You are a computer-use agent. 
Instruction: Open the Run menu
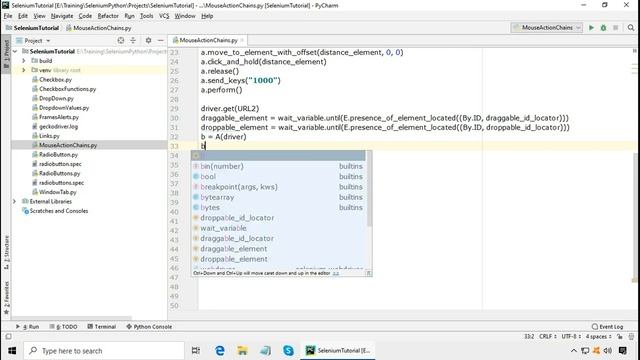click(x=129, y=16)
